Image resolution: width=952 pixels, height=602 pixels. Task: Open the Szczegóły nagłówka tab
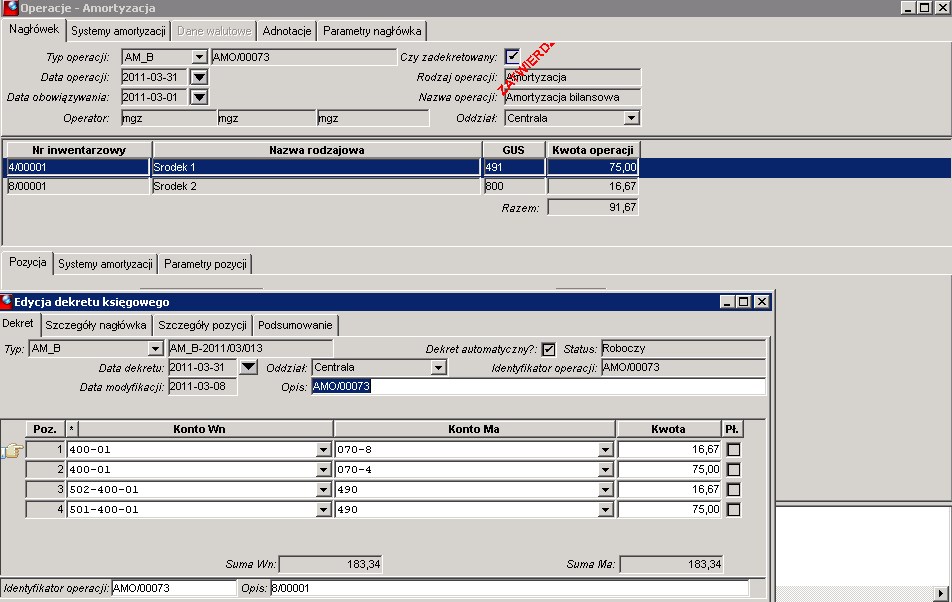coord(96,325)
